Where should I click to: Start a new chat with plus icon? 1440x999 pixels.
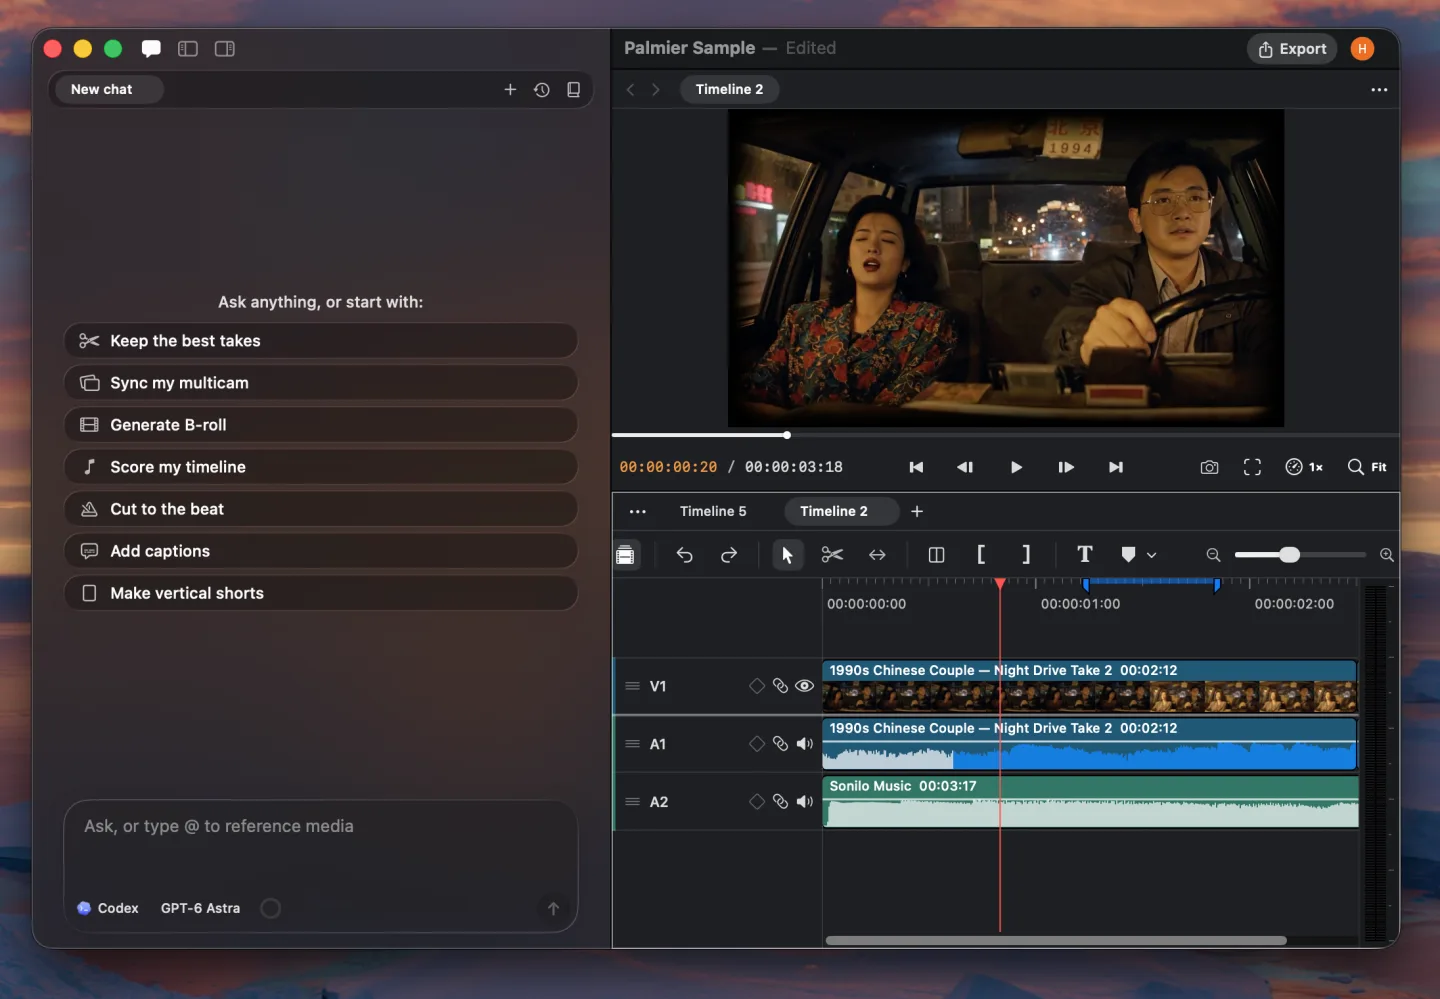click(x=510, y=90)
